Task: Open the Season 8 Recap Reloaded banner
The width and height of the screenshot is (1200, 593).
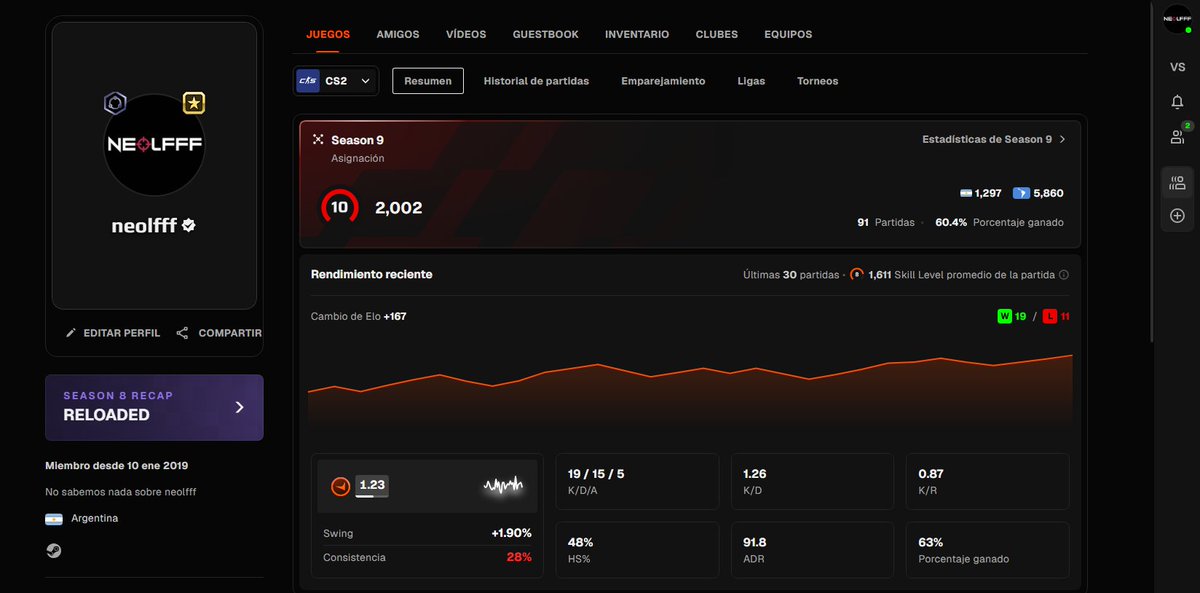Action: pyautogui.click(x=154, y=407)
